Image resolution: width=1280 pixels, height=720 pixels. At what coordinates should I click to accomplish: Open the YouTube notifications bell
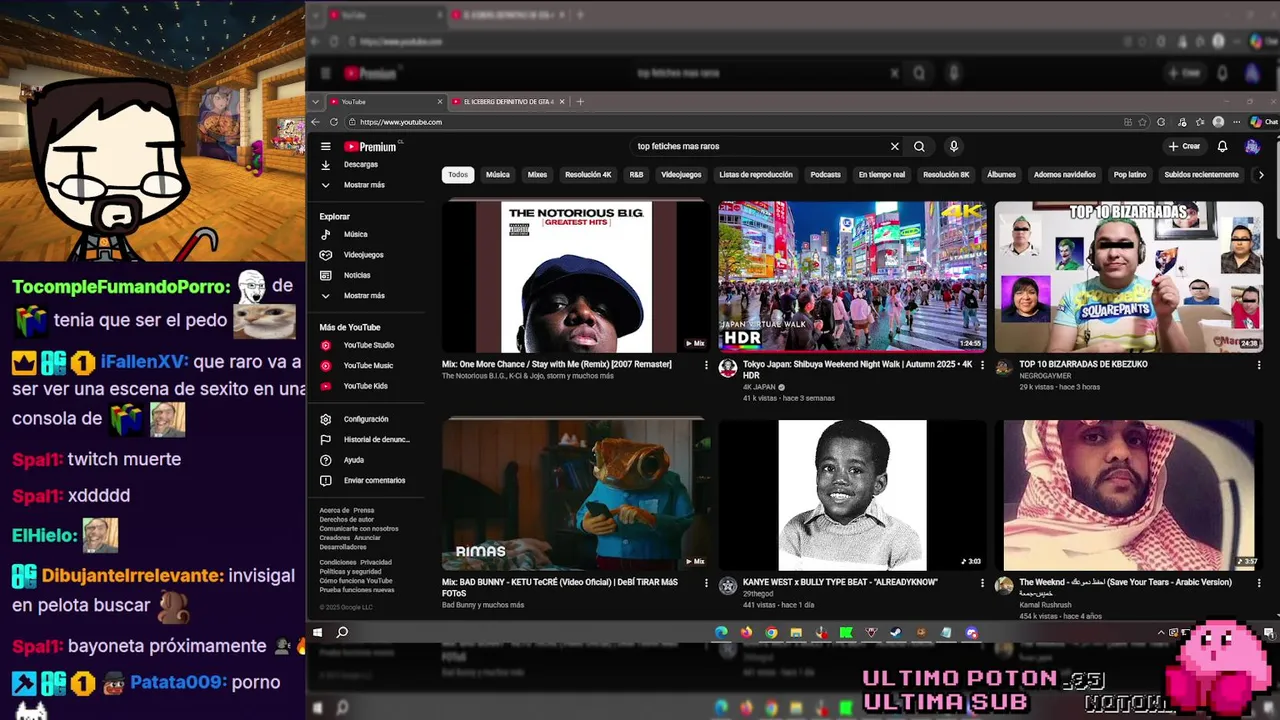[x=1222, y=146]
